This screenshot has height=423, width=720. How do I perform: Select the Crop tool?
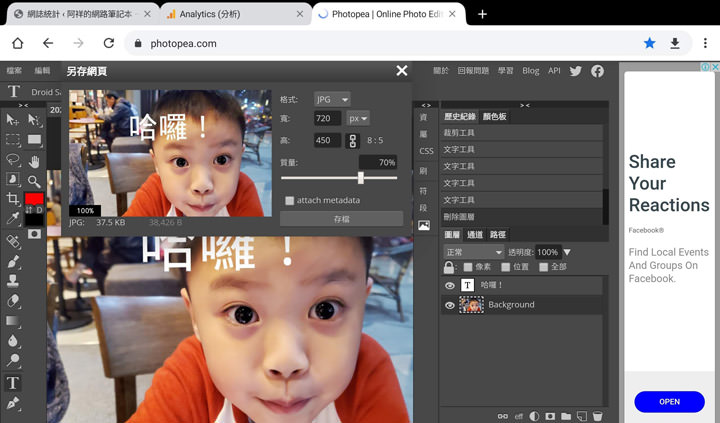tap(12, 198)
